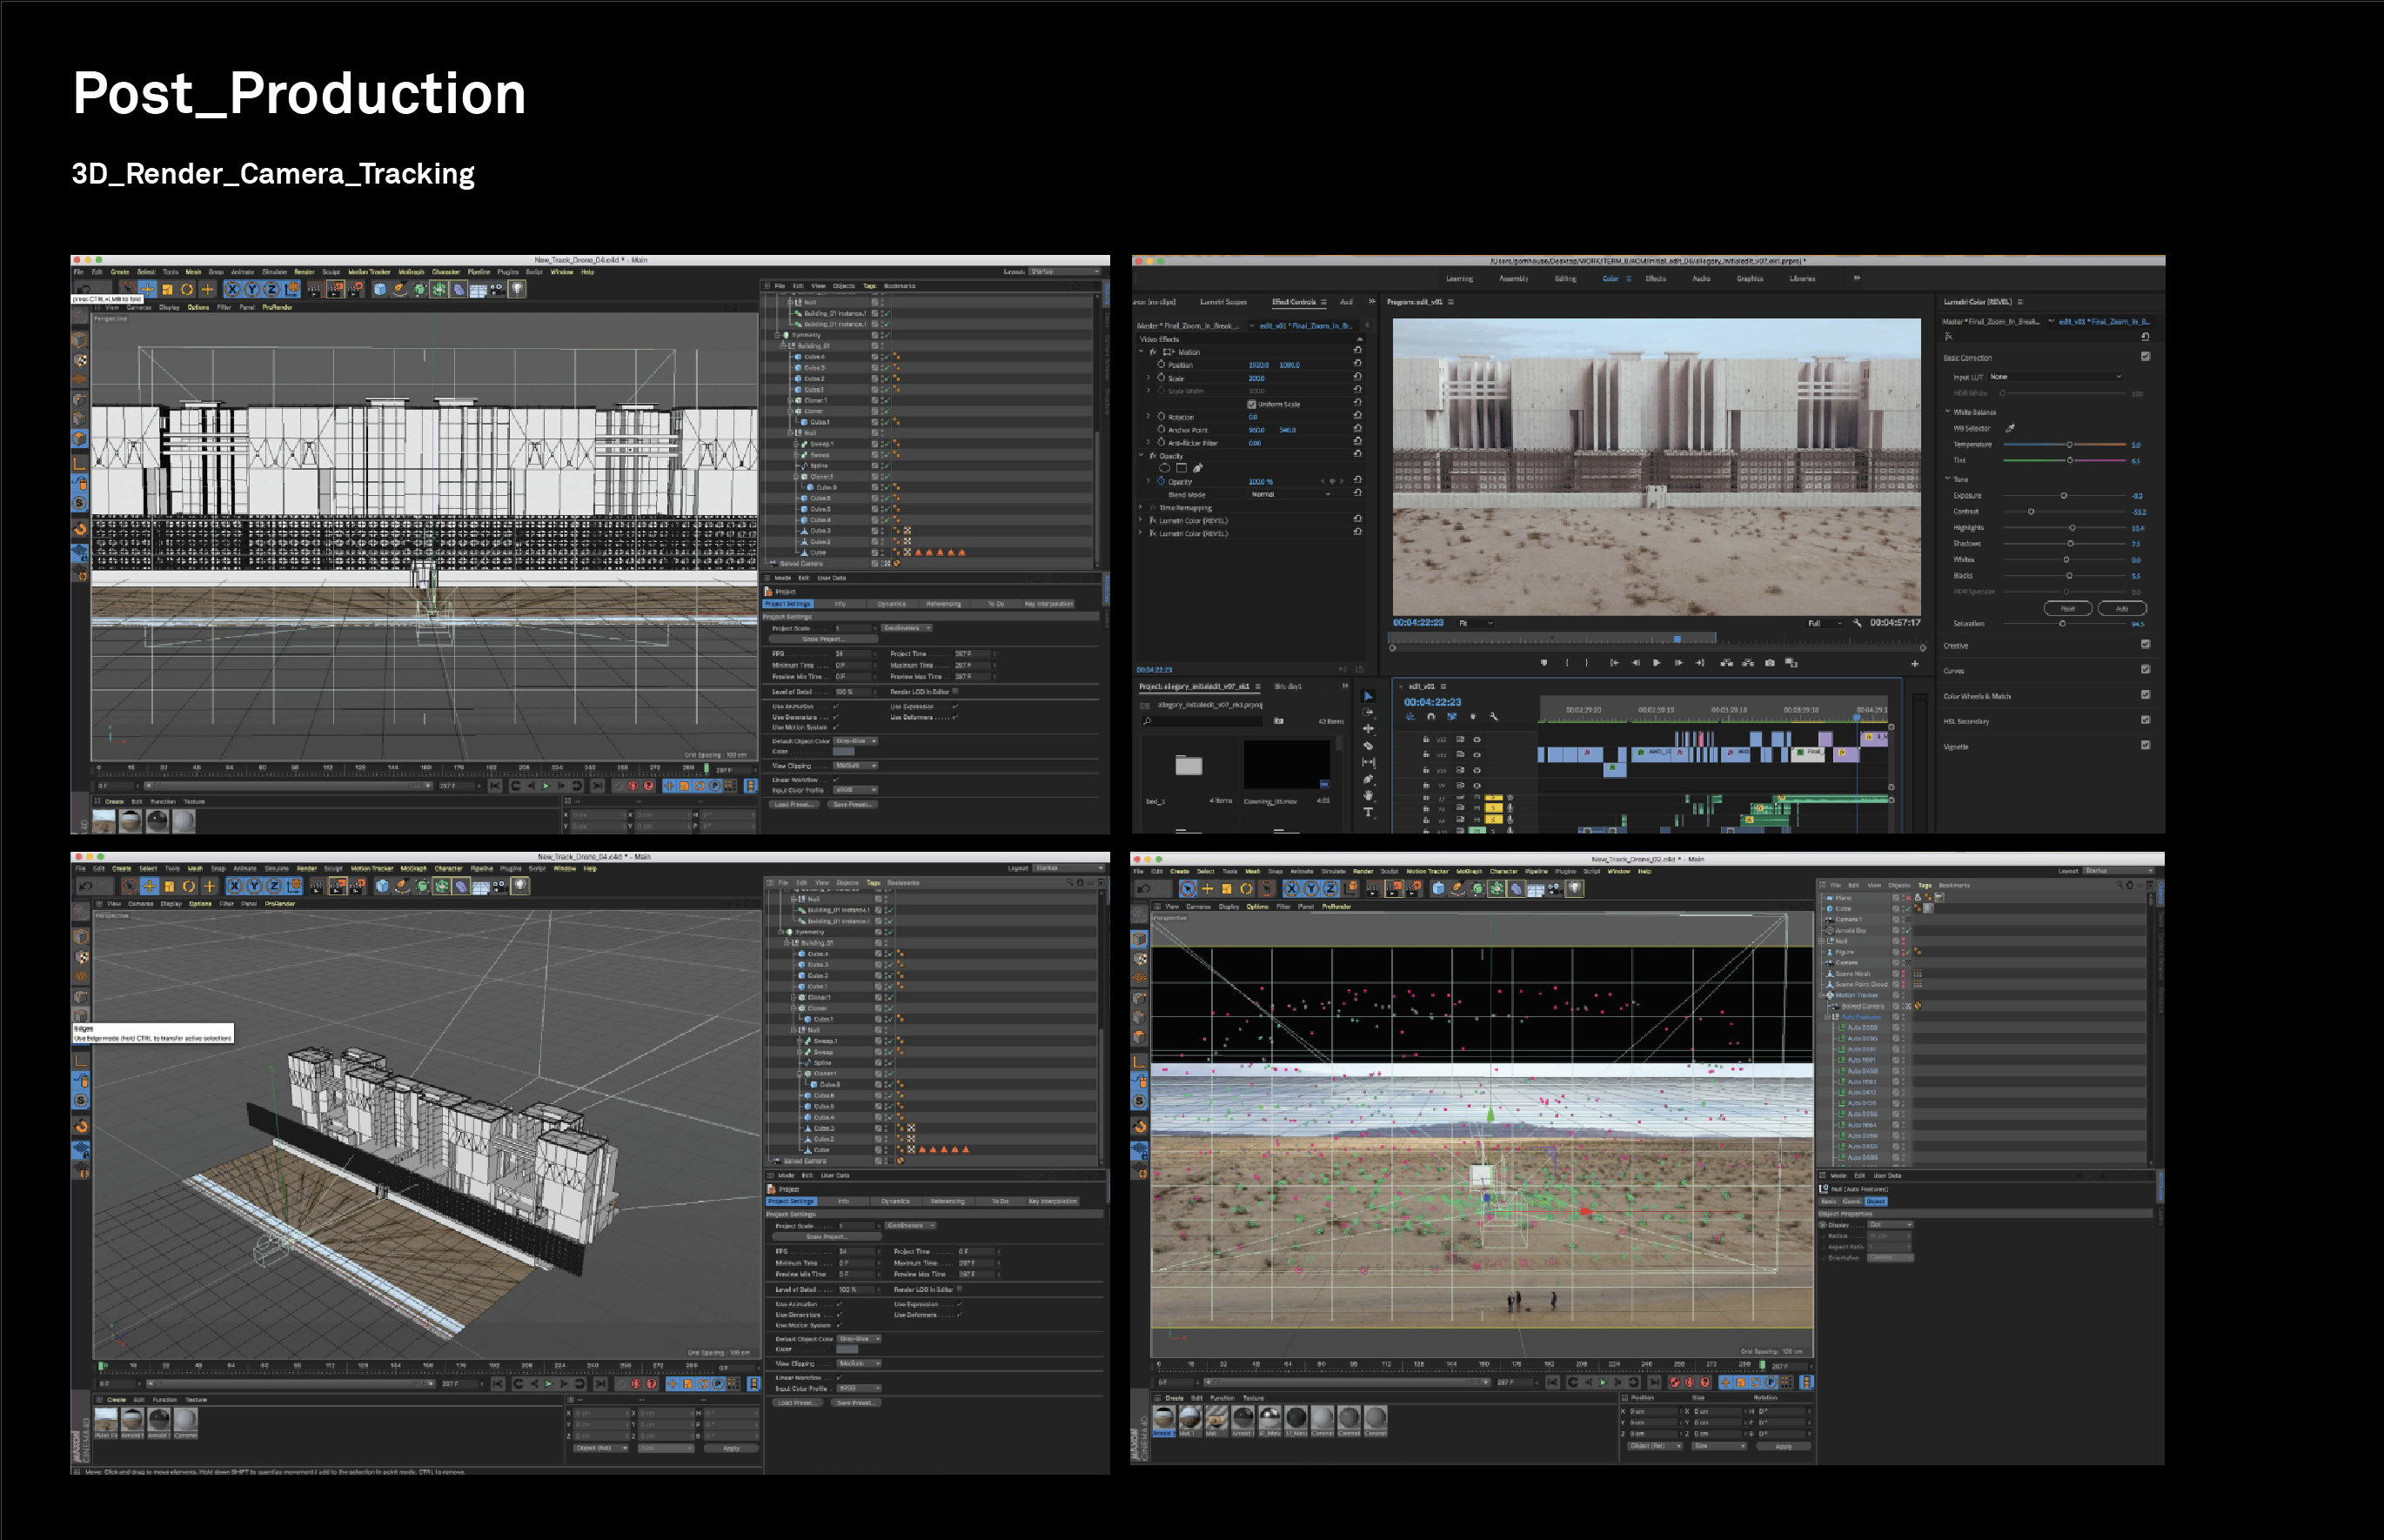Open Edit Render Settings in top-left Cinema 4D toolbar
The image size is (2384, 1540).
(x=356, y=289)
